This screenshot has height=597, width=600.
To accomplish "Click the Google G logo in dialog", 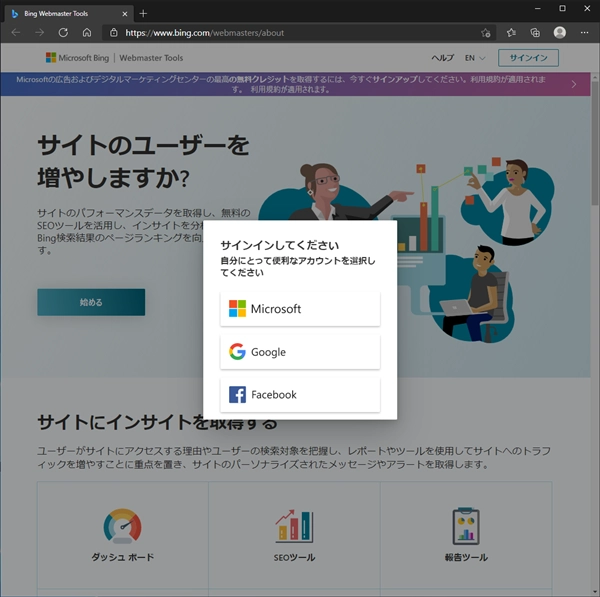I will coord(237,352).
